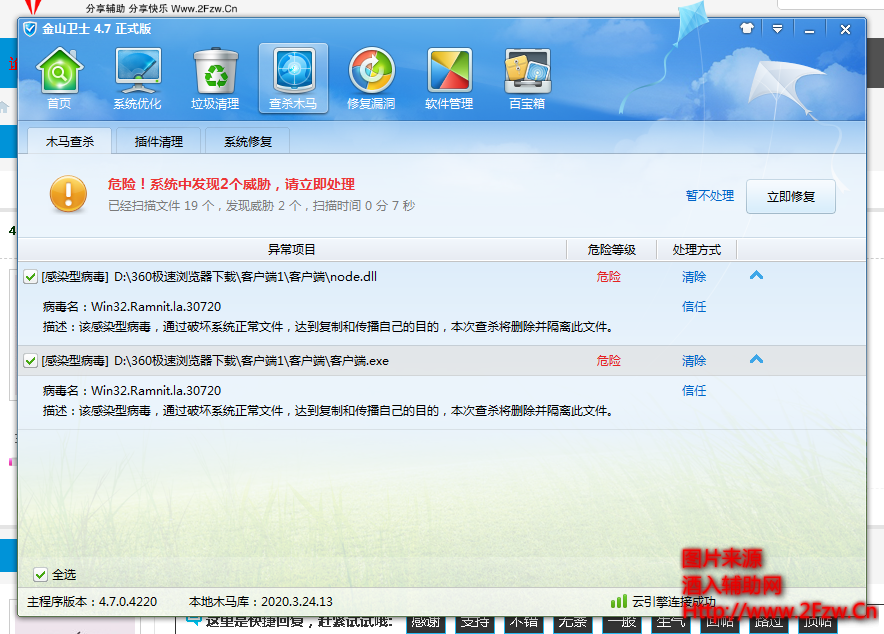
Task: Select the 查杀木马 trojan scan tool
Action: coord(293,78)
